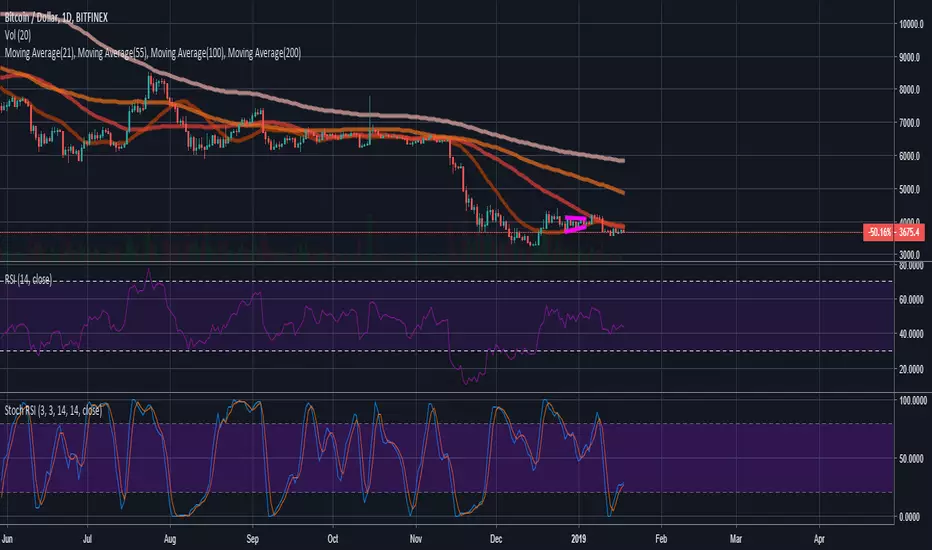Click the 8000.0 price axis label

pos(909,90)
